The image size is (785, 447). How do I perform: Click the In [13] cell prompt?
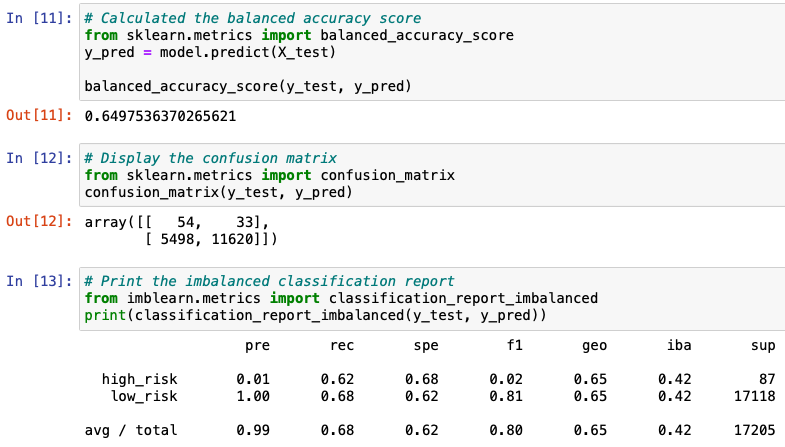(39, 281)
